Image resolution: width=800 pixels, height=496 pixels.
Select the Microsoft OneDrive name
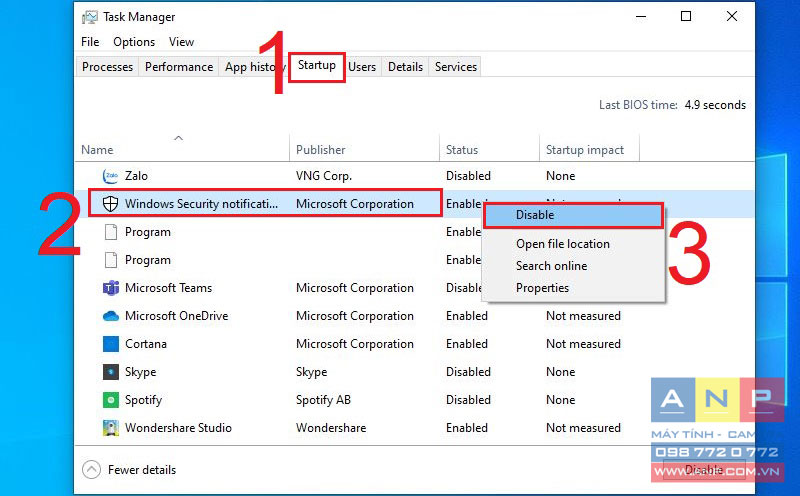click(177, 316)
